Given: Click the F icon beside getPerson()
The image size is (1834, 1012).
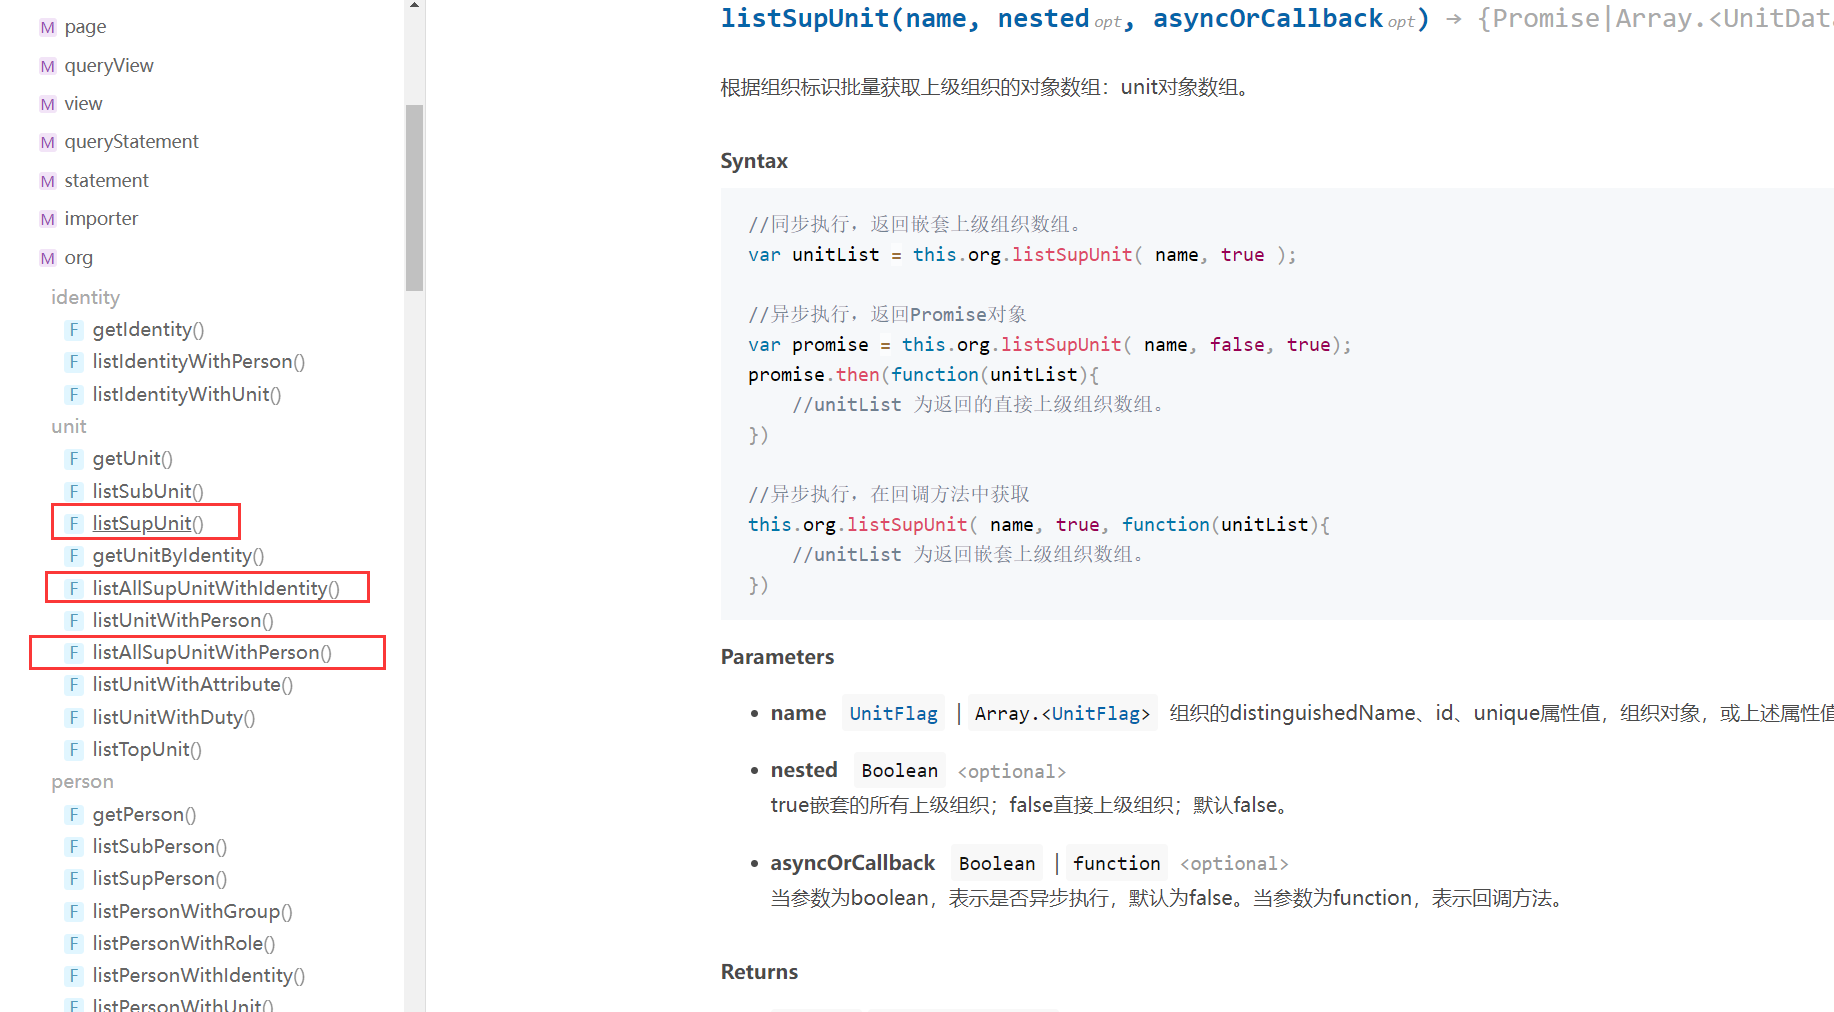Looking at the screenshot, I should pyautogui.click(x=74, y=815).
